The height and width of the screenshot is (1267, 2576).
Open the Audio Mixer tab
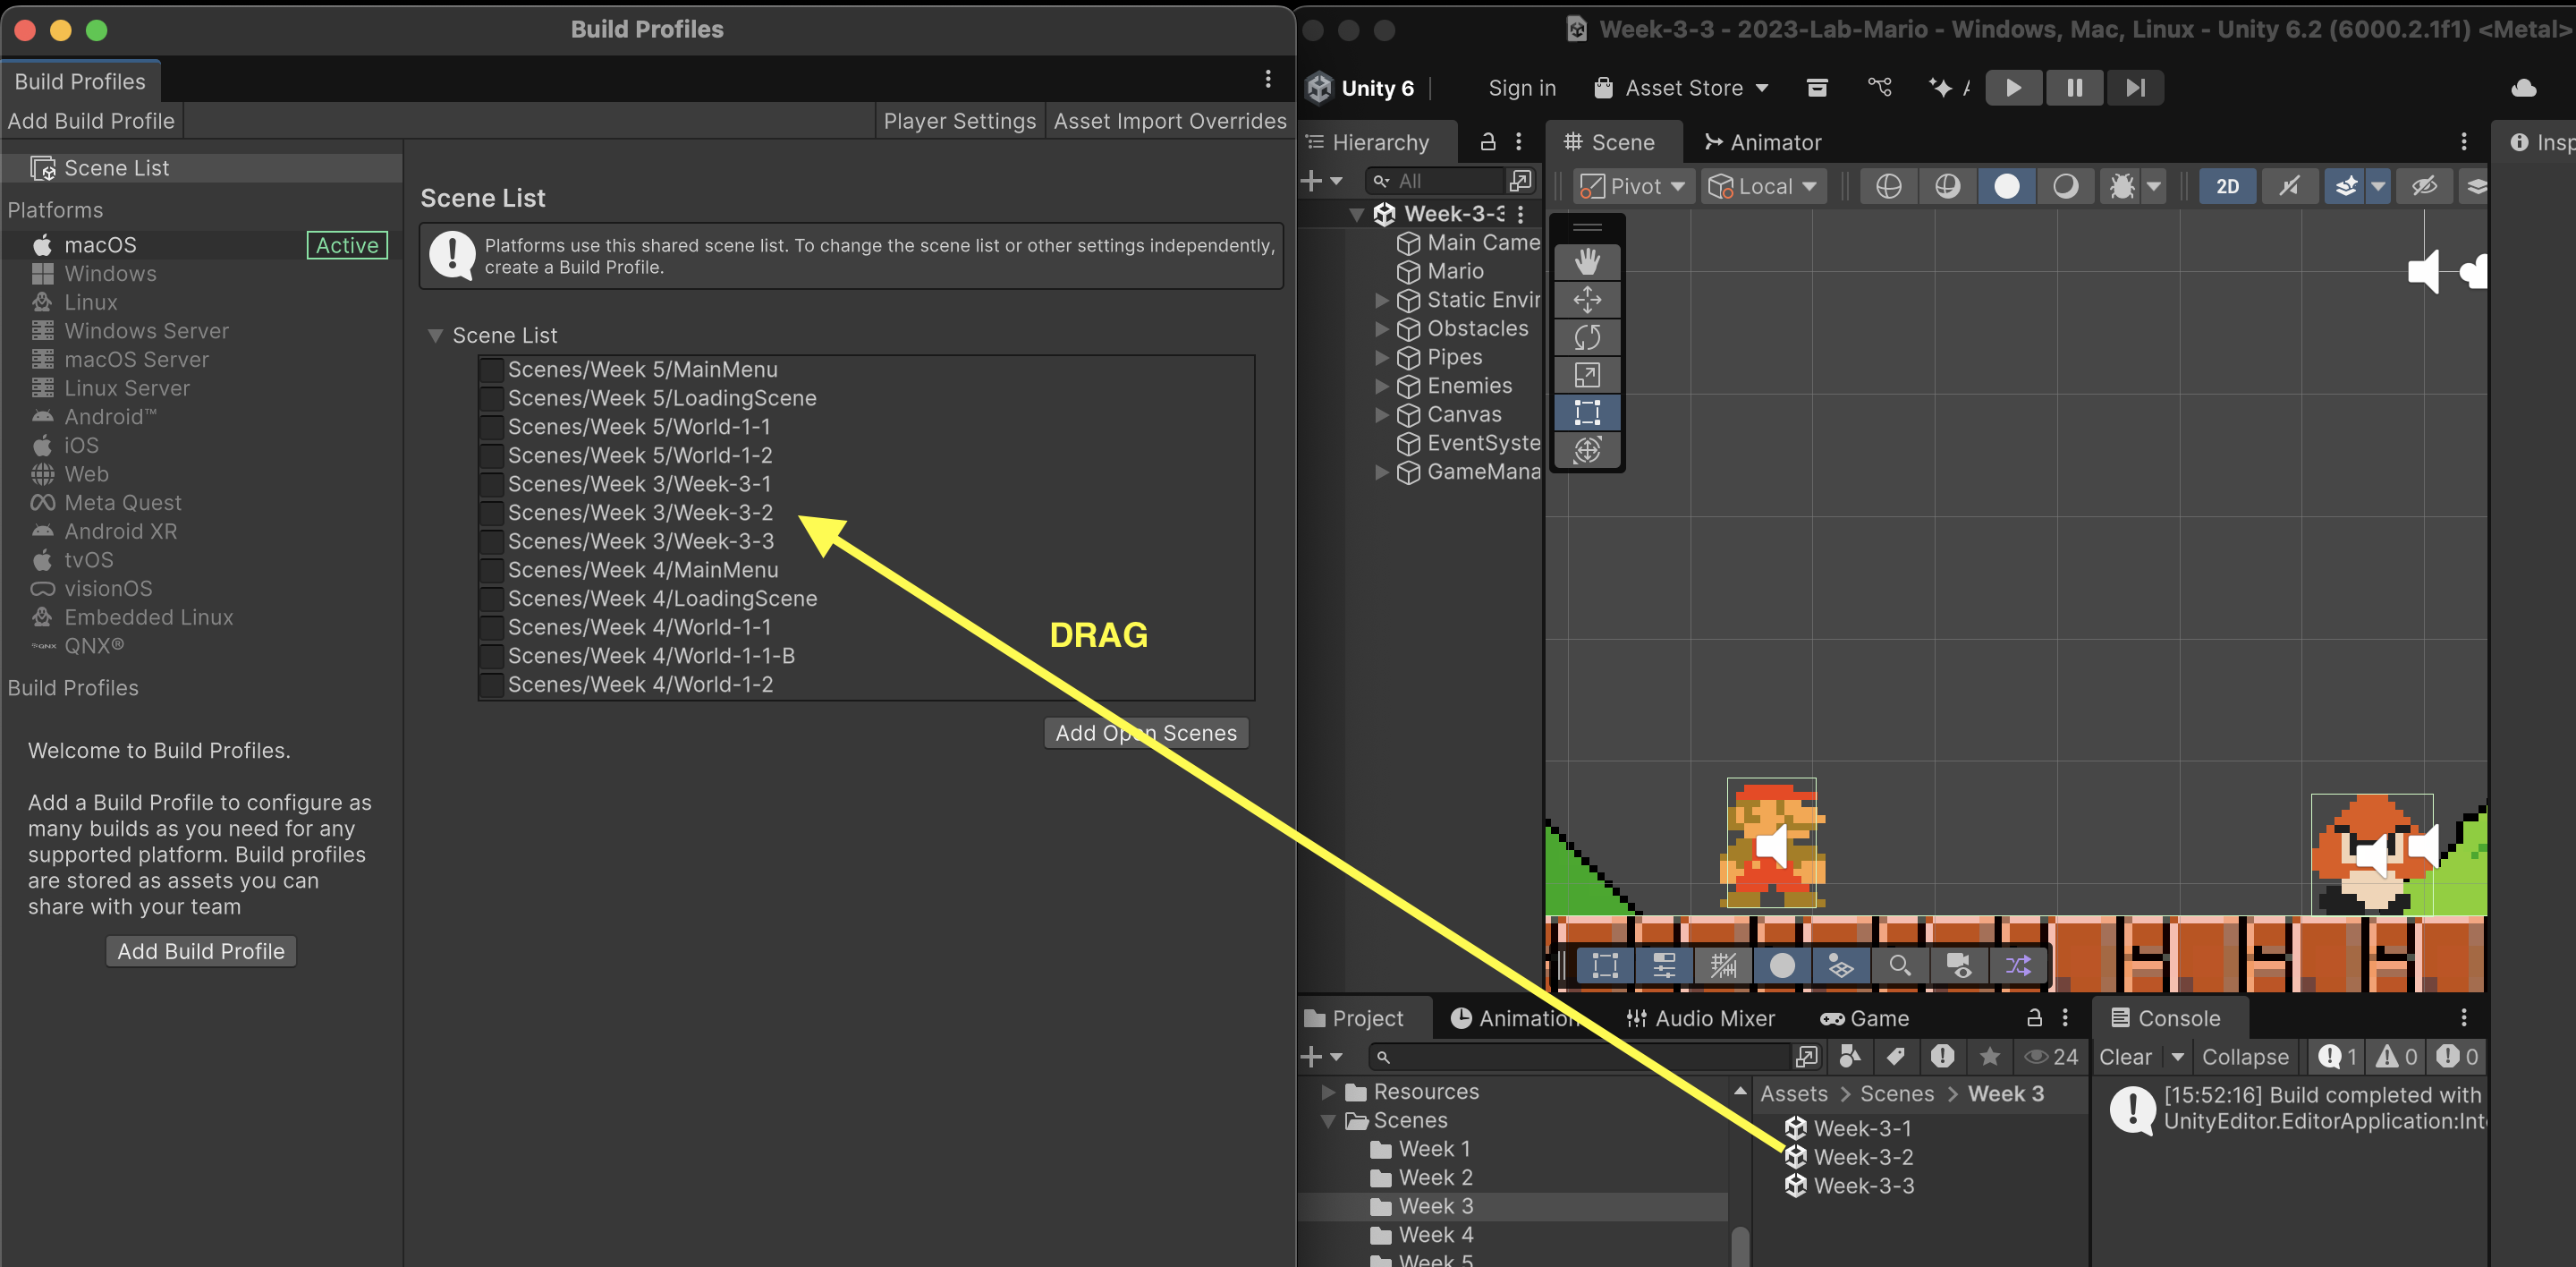point(1700,1018)
